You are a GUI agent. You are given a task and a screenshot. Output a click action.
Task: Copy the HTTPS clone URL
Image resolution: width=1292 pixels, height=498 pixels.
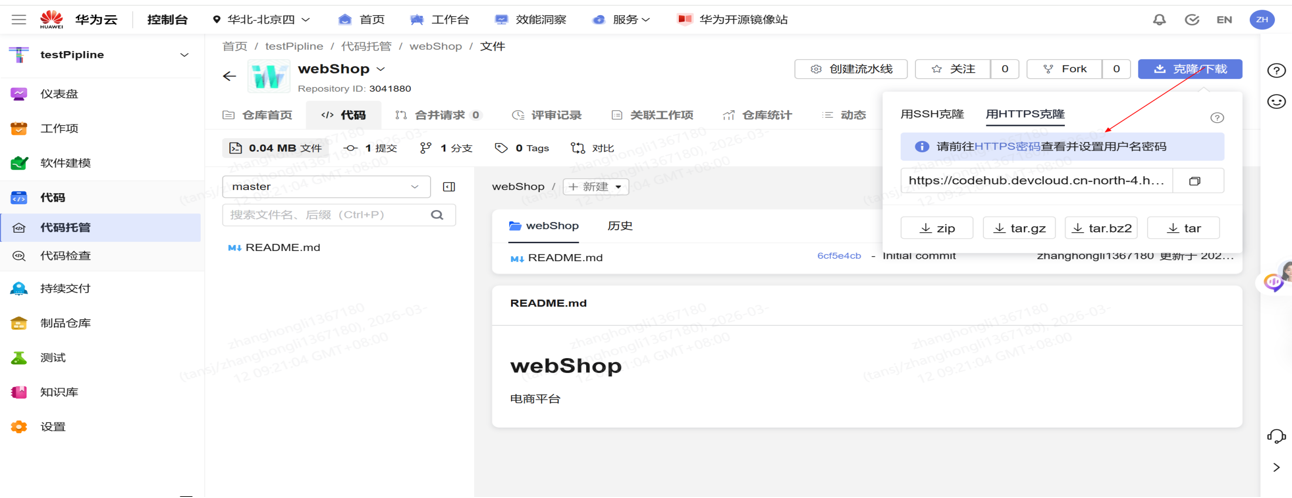coord(1194,181)
